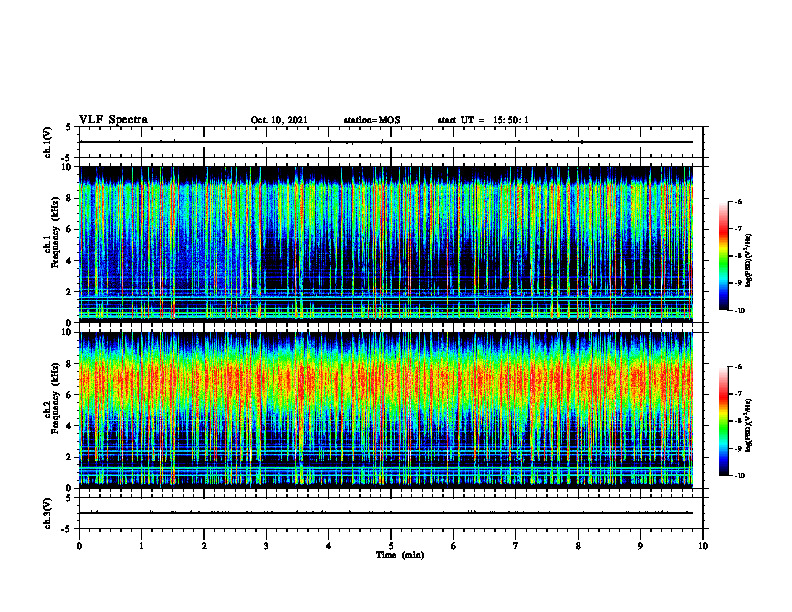
Task: Click the "-6" tick of upper colorbar
Action: click(739, 201)
